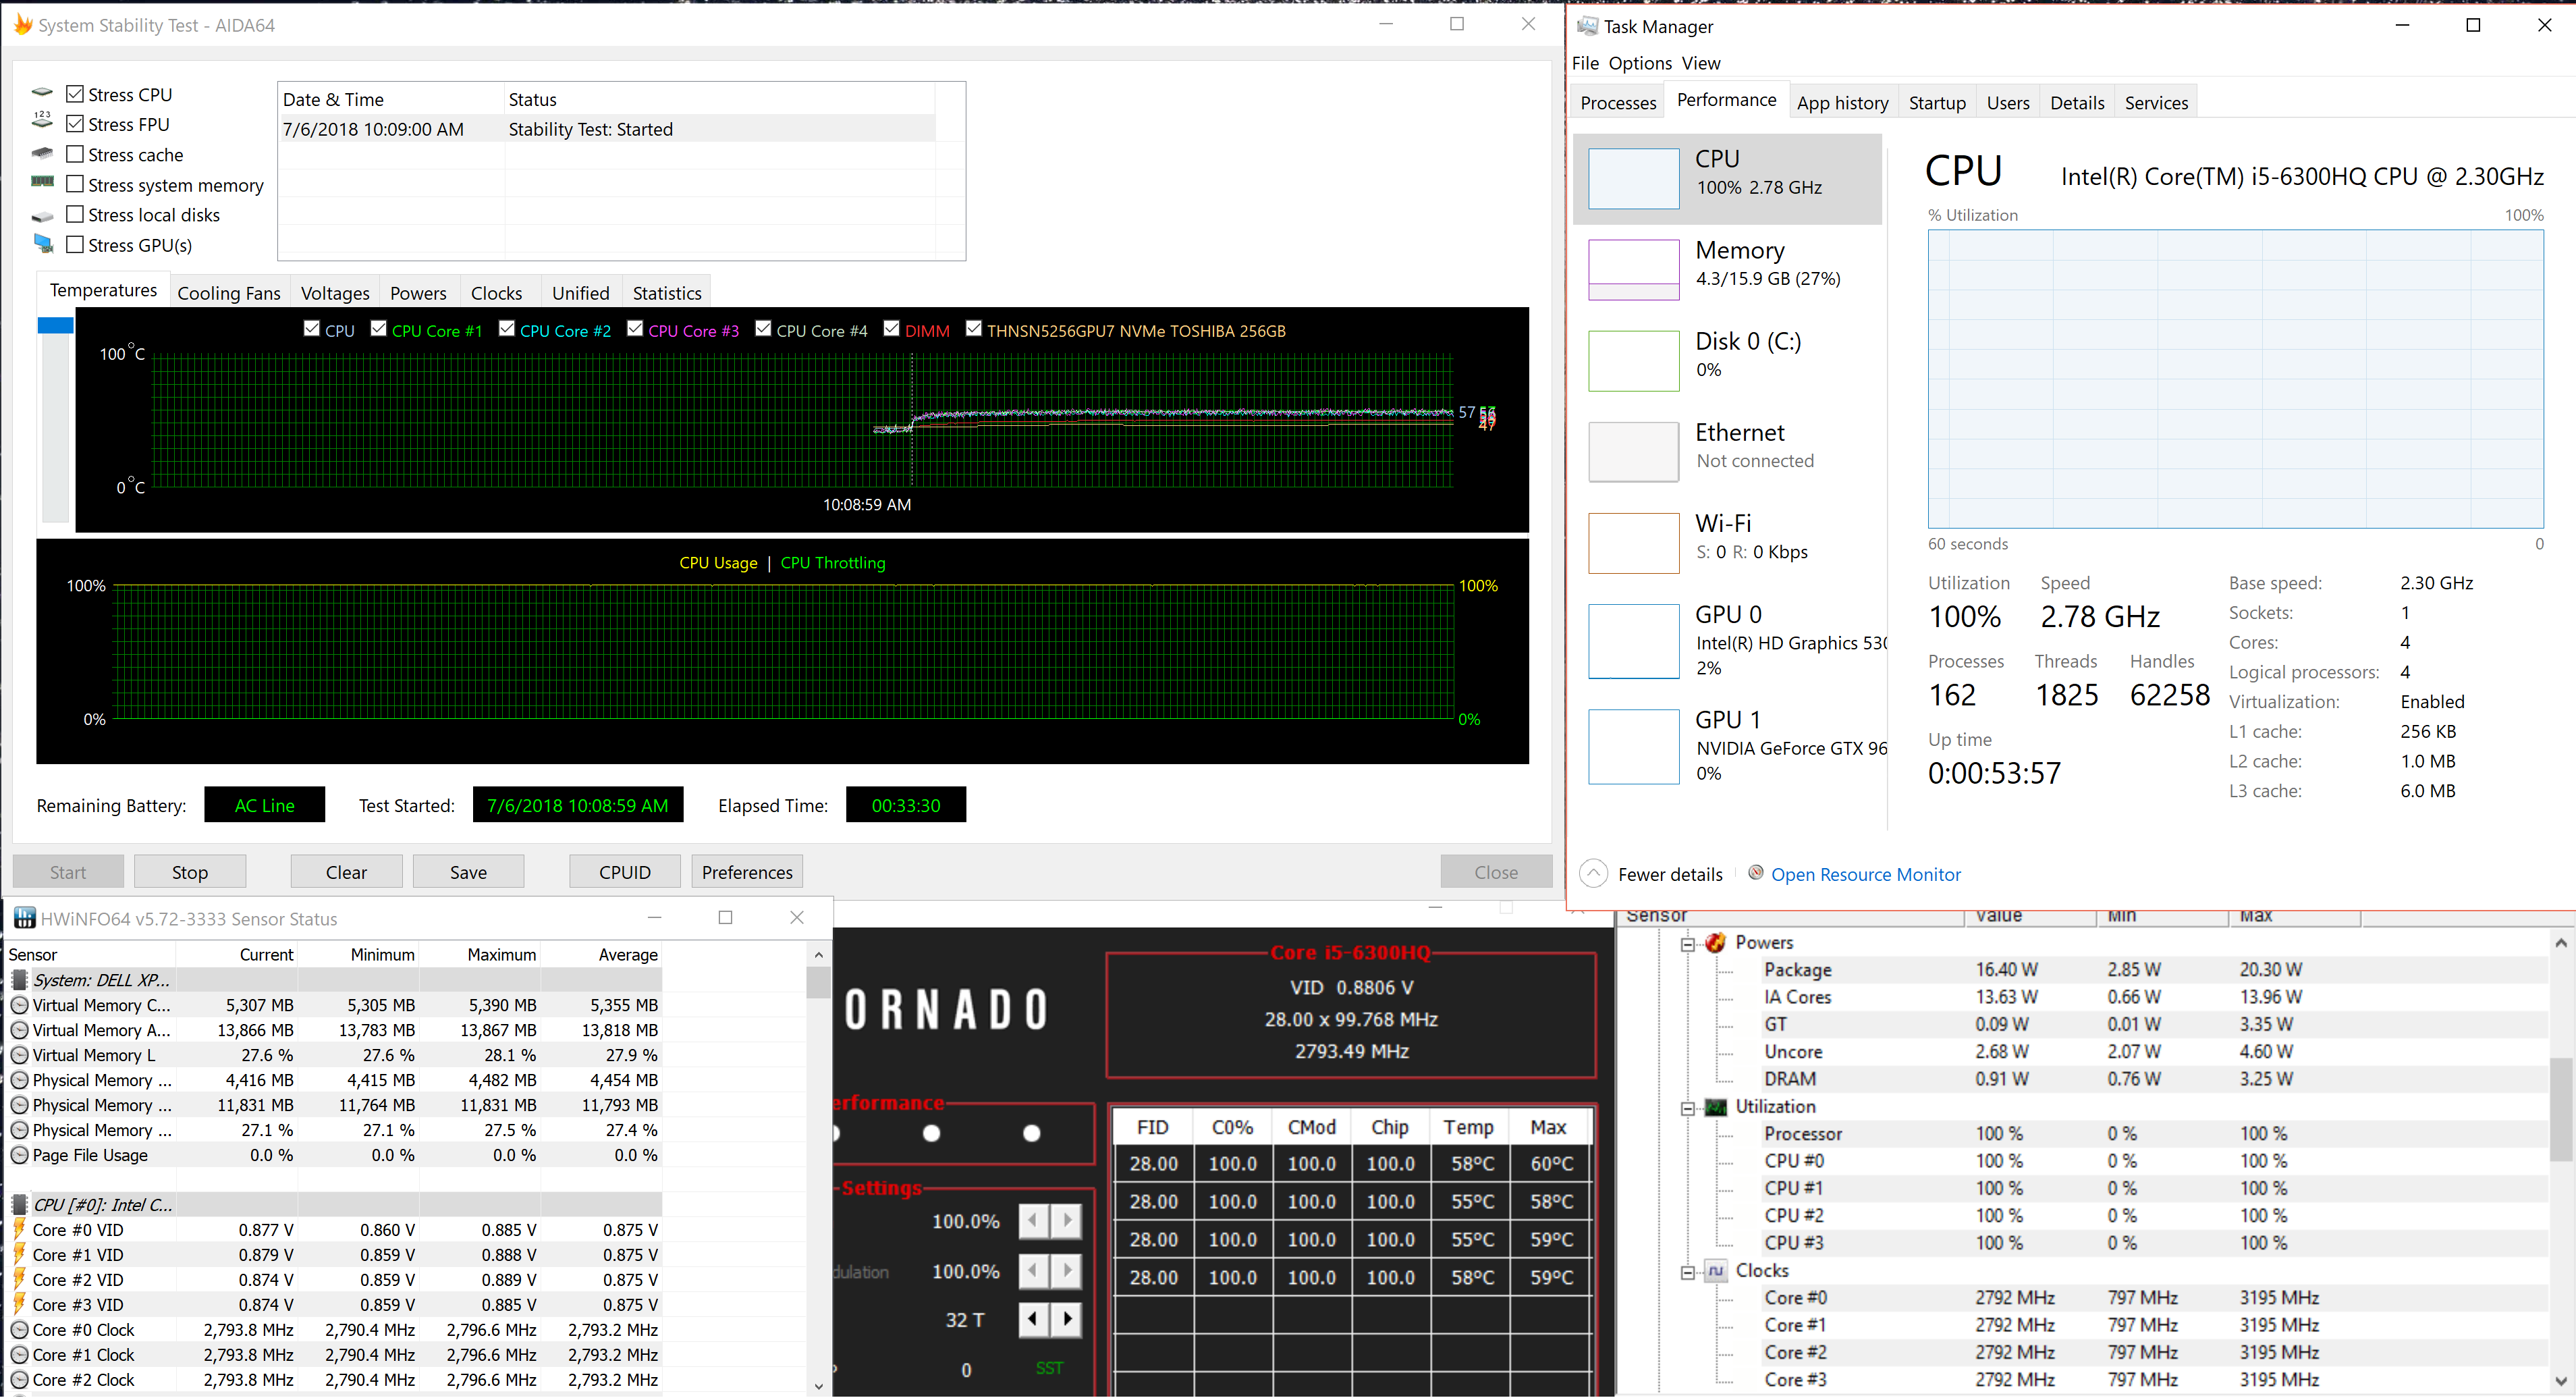The image size is (2576, 1398).
Task: Collapse the Clocks tree node
Action: [1688, 1272]
